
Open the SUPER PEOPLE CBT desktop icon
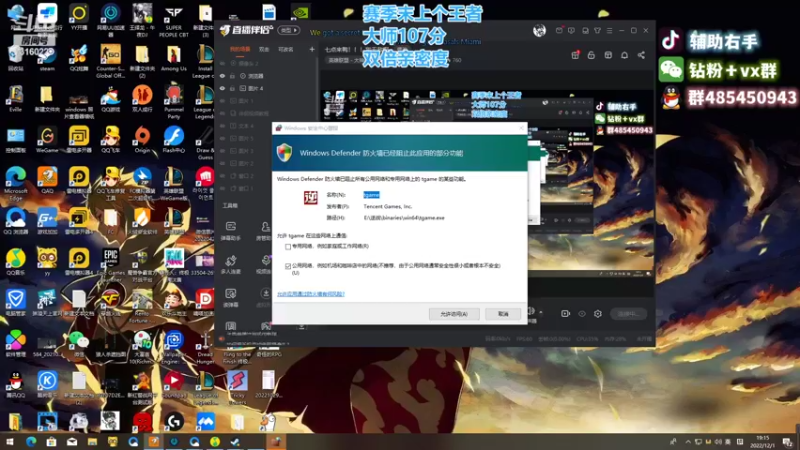tap(173, 21)
